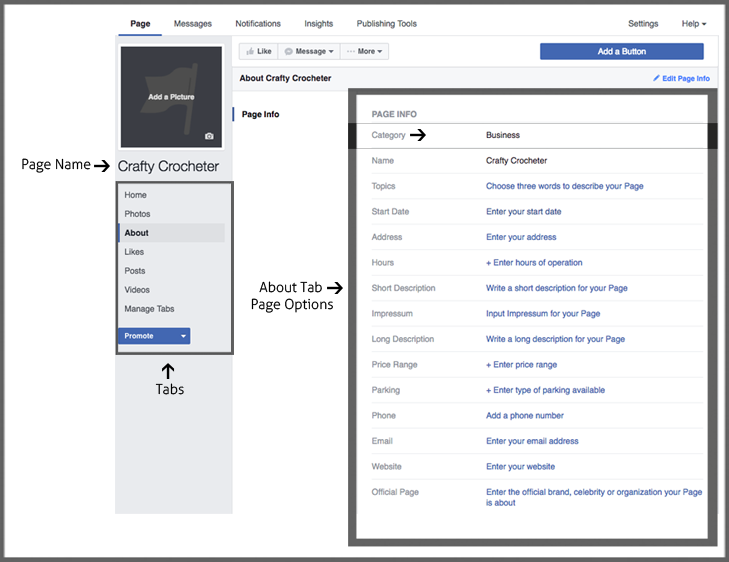Screen dimensions: 729x562
Task: Click the camera icon on profile picture
Action: tap(209, 136)
